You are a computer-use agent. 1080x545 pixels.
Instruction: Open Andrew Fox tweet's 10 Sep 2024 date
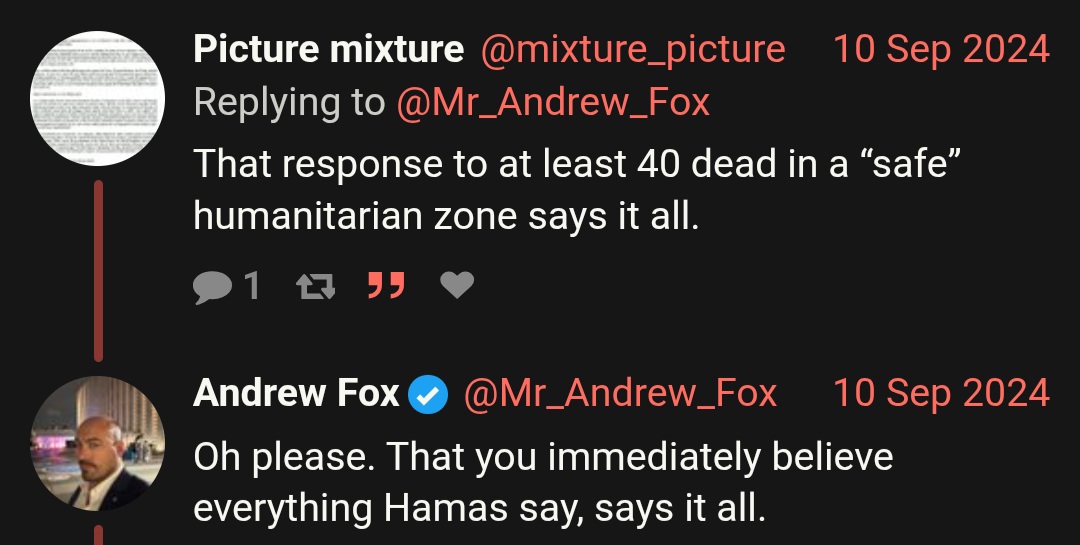[942, 393]
